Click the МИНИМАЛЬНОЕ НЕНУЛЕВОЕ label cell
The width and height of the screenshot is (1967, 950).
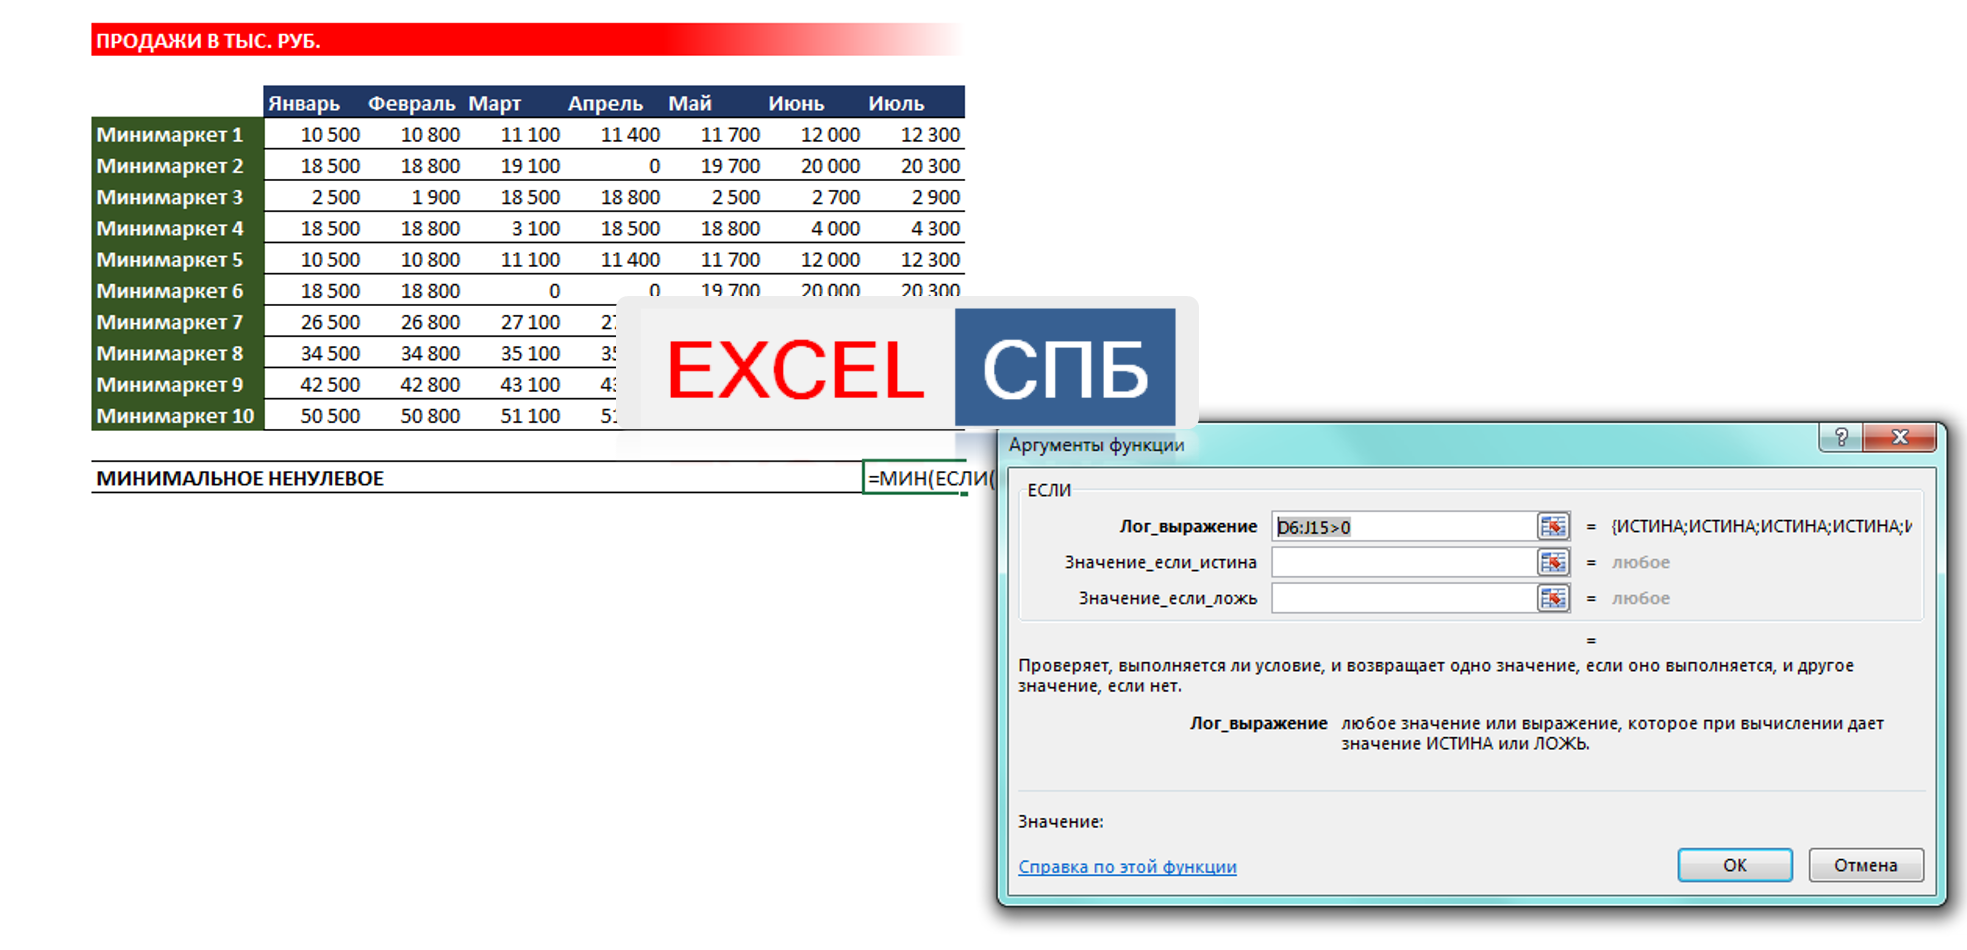(x=240, y=478)
